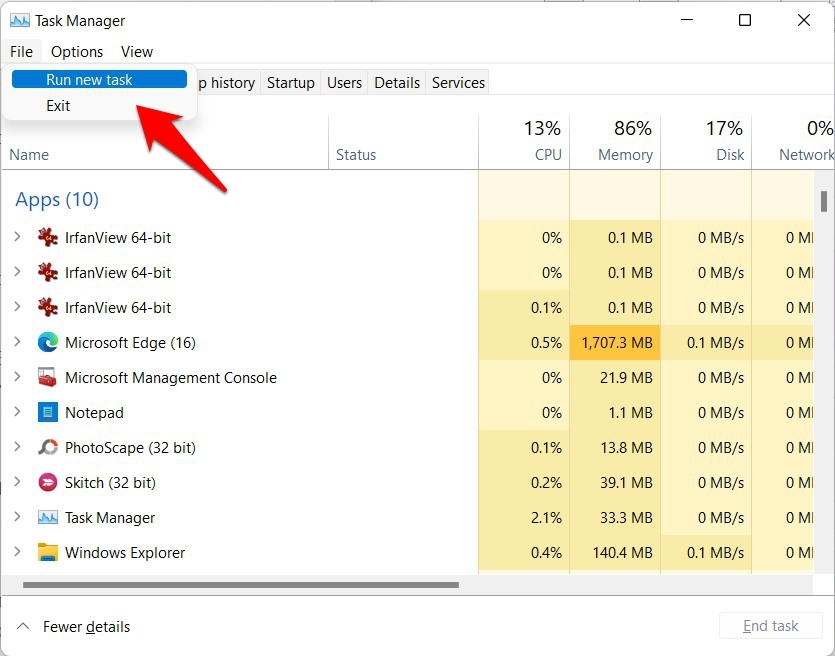
Task: Expand the Task Manager process entry
Action: tap(17, 517)
